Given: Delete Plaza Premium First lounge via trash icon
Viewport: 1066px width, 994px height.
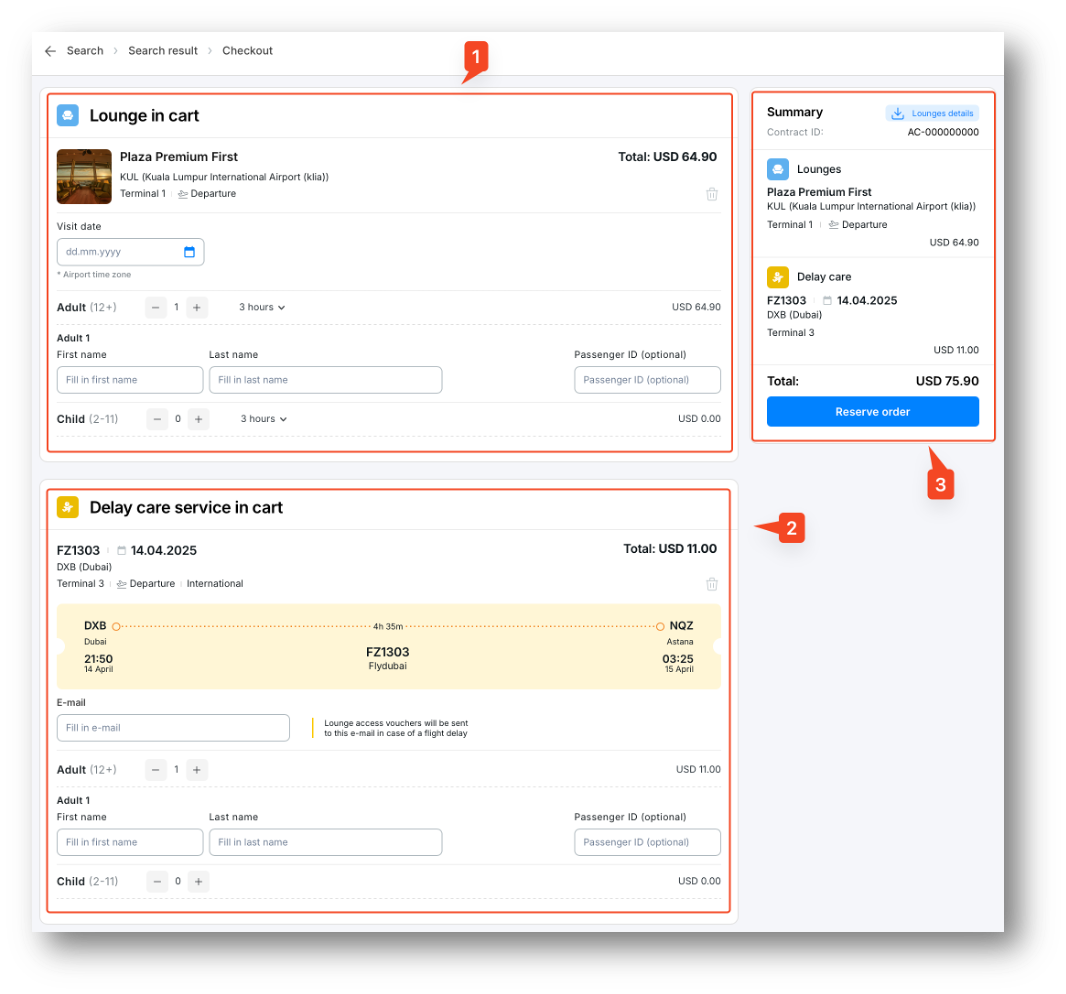Looking at the screenshot, I should [712, 194].
